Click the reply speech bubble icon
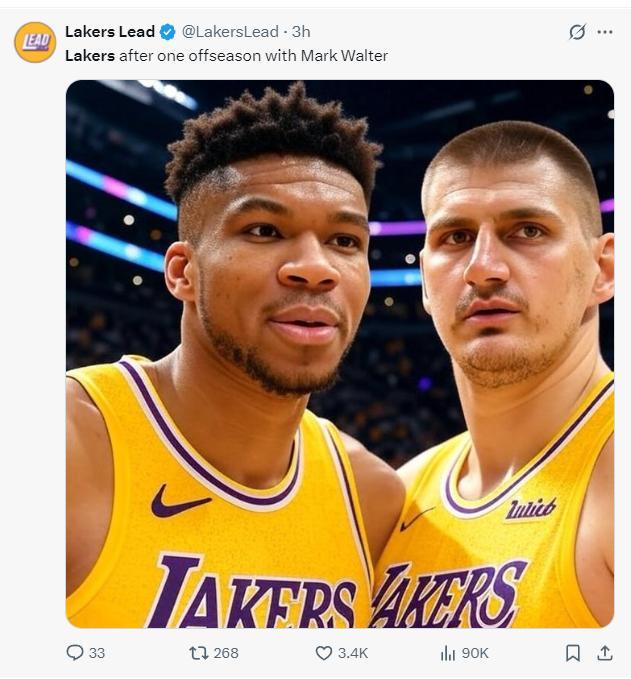This screenshot has height=679, width=631. [x=75, y=653]
